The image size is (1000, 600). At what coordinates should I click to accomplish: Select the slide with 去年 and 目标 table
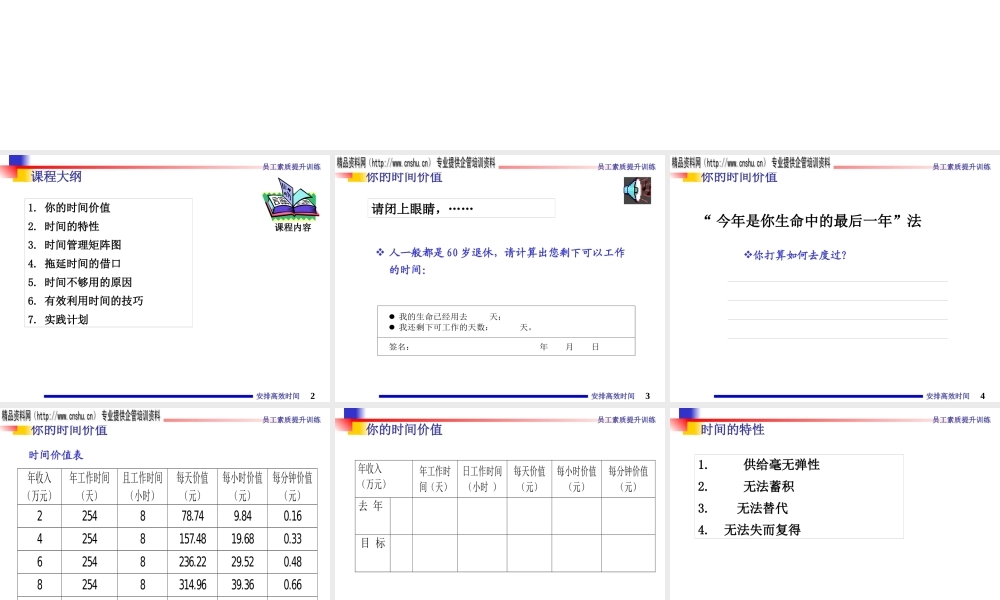tap(500, 504)
